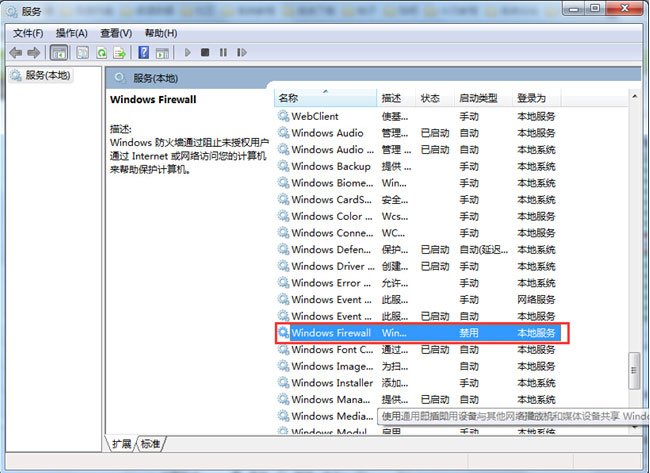Sort by the 启动类型 column header

483,98
